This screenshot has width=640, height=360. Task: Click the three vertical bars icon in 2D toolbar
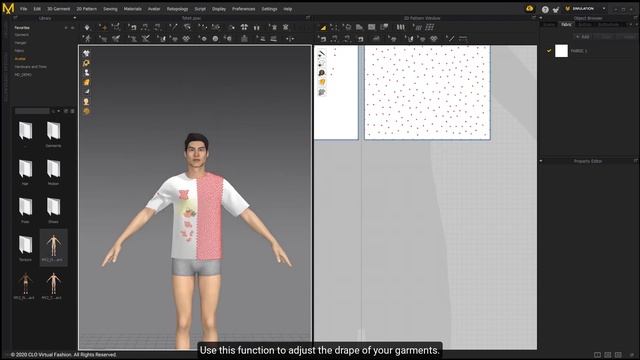[x=401, y=27]
